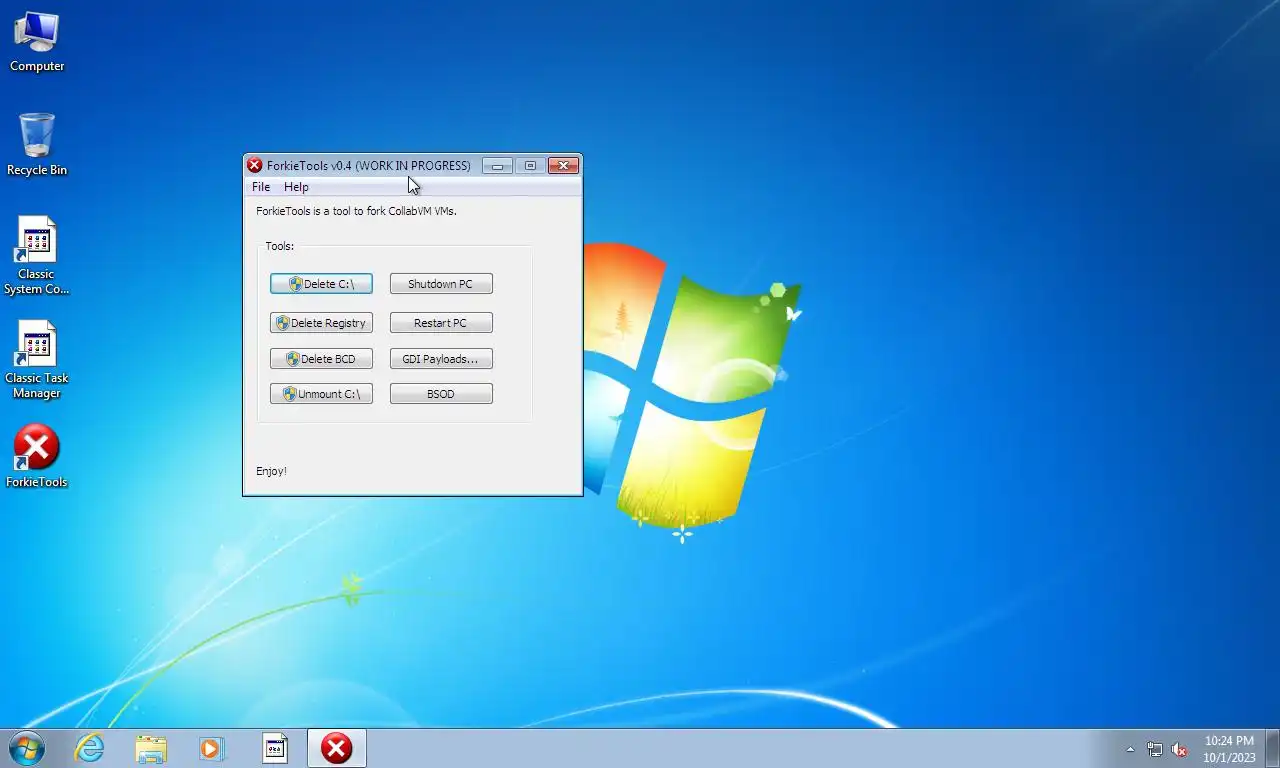Click the Unmount C:\ button

321,394
